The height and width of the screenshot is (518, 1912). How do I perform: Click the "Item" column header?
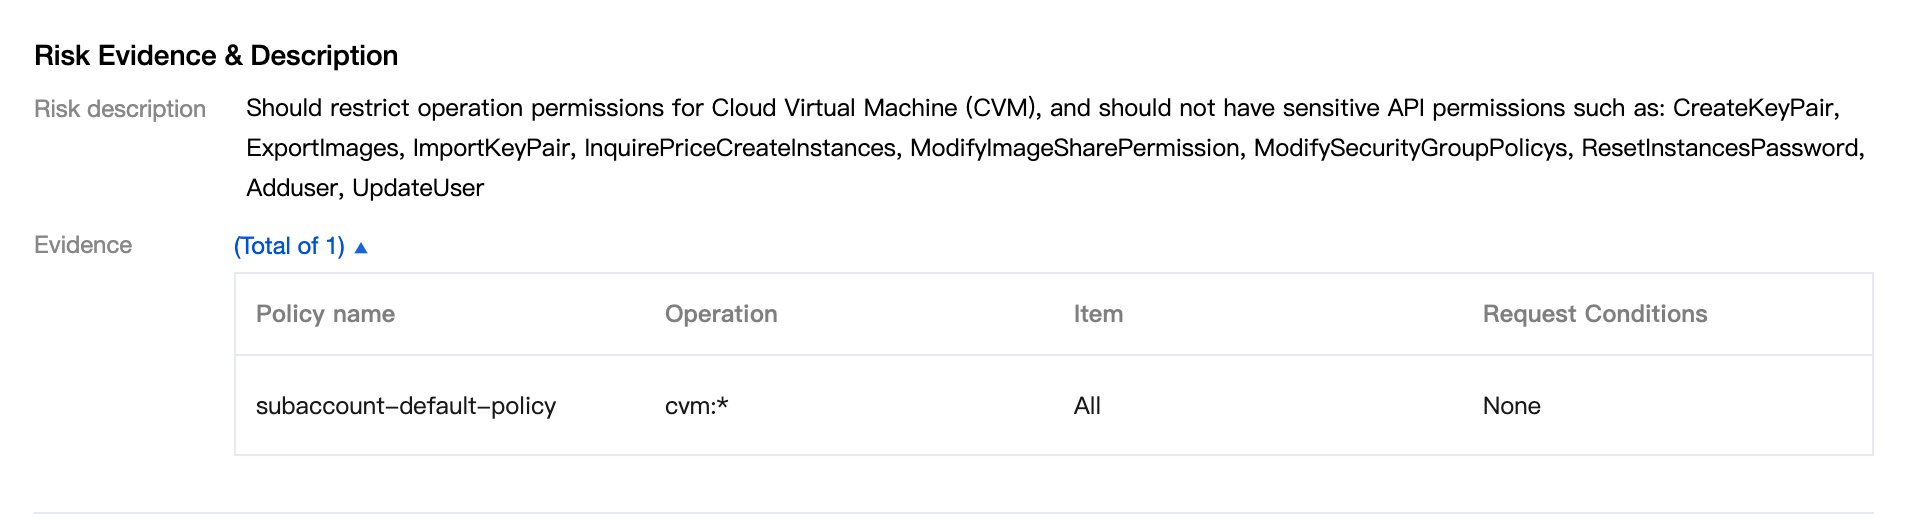tap(1098, 314)
